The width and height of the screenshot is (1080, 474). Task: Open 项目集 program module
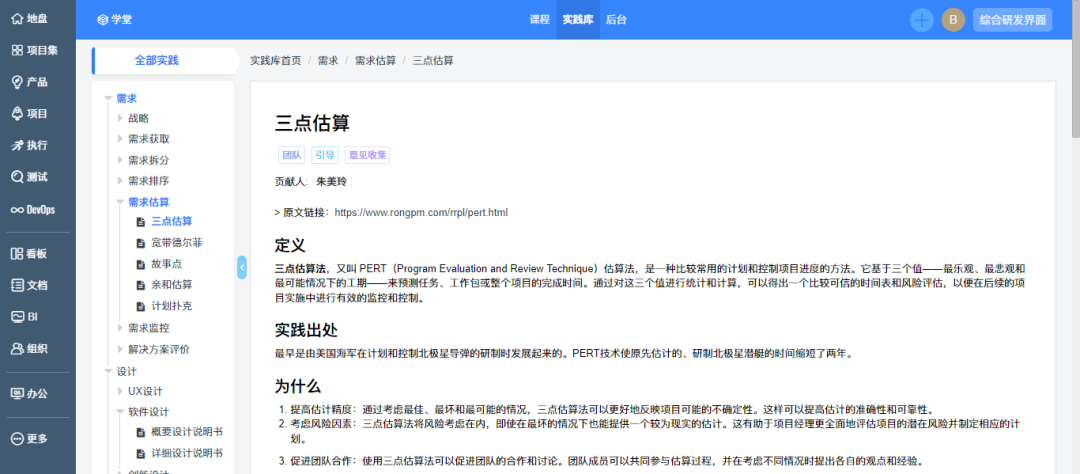35,50
